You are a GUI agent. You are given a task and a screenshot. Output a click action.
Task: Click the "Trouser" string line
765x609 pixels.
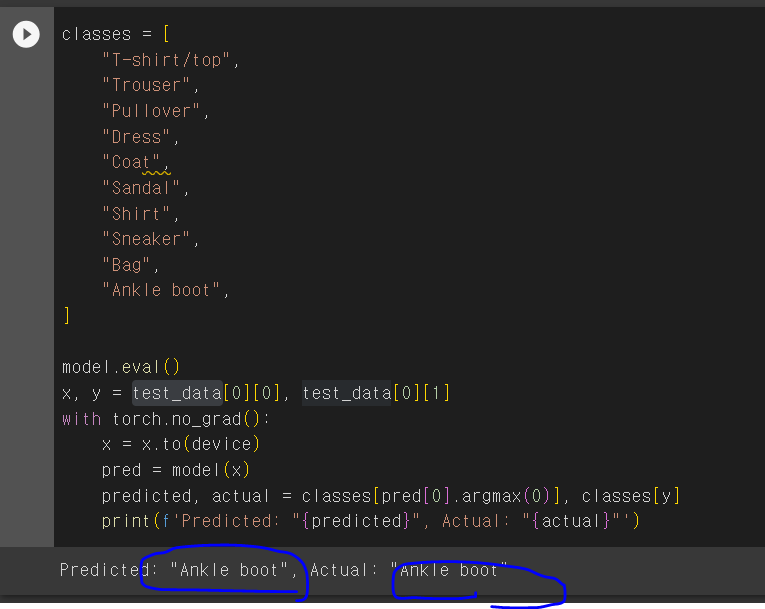[x=146, y=85]
